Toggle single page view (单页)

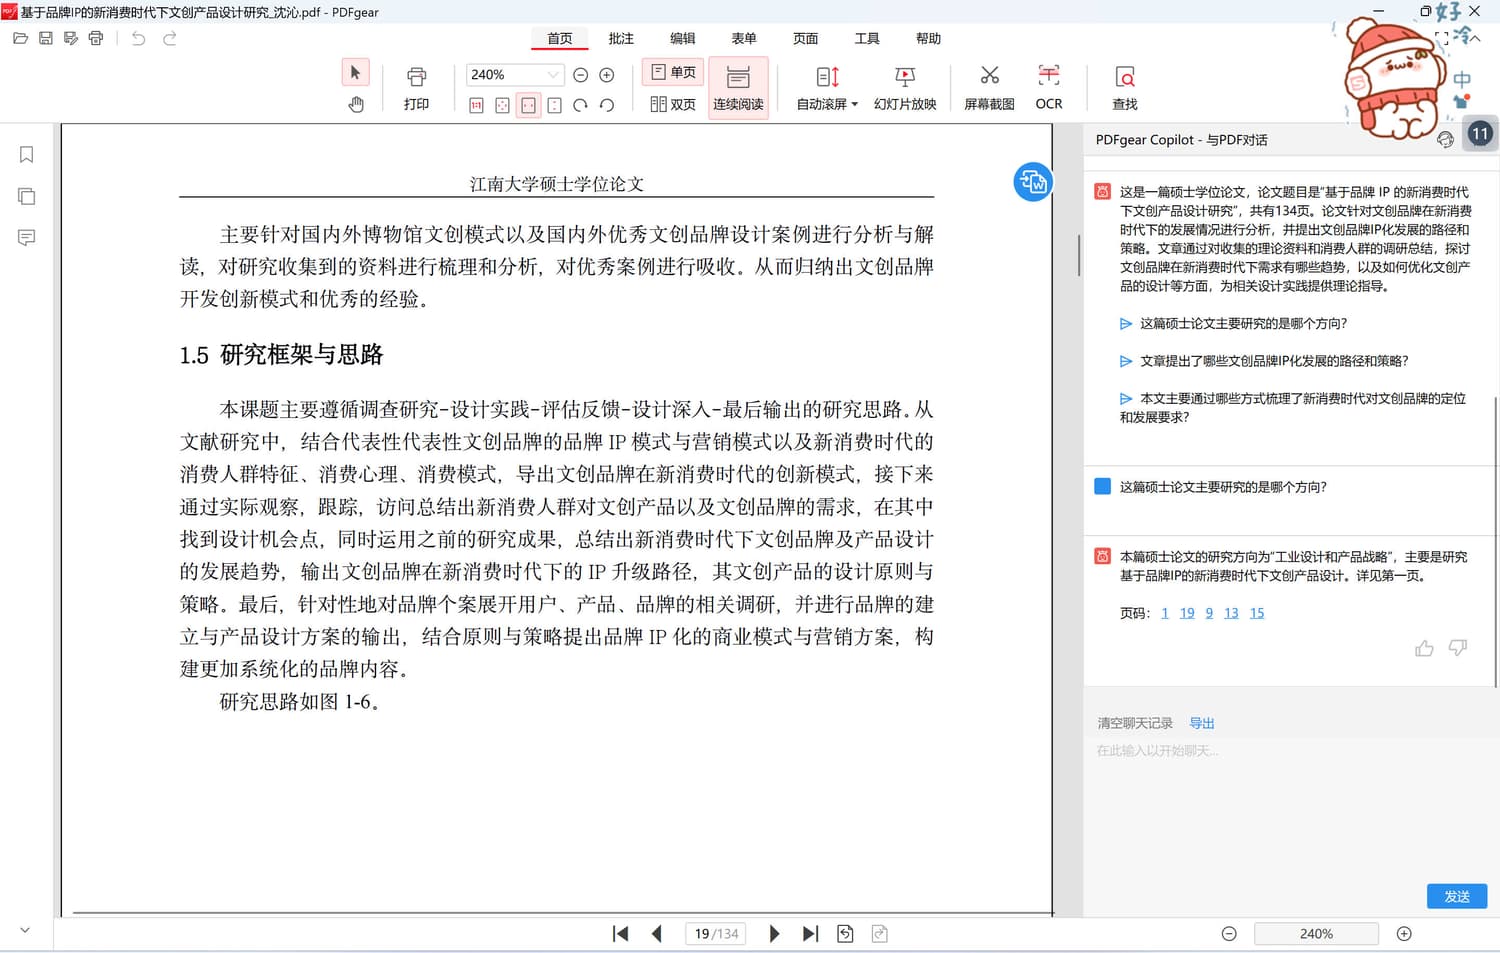coord(673,72)
